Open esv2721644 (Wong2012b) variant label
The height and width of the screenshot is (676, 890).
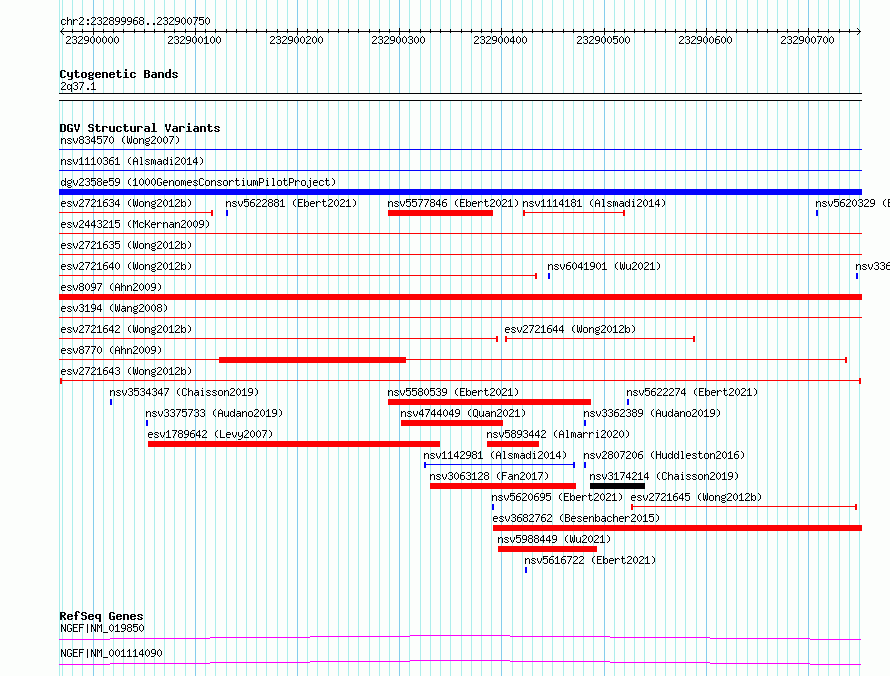coord(570,329)
